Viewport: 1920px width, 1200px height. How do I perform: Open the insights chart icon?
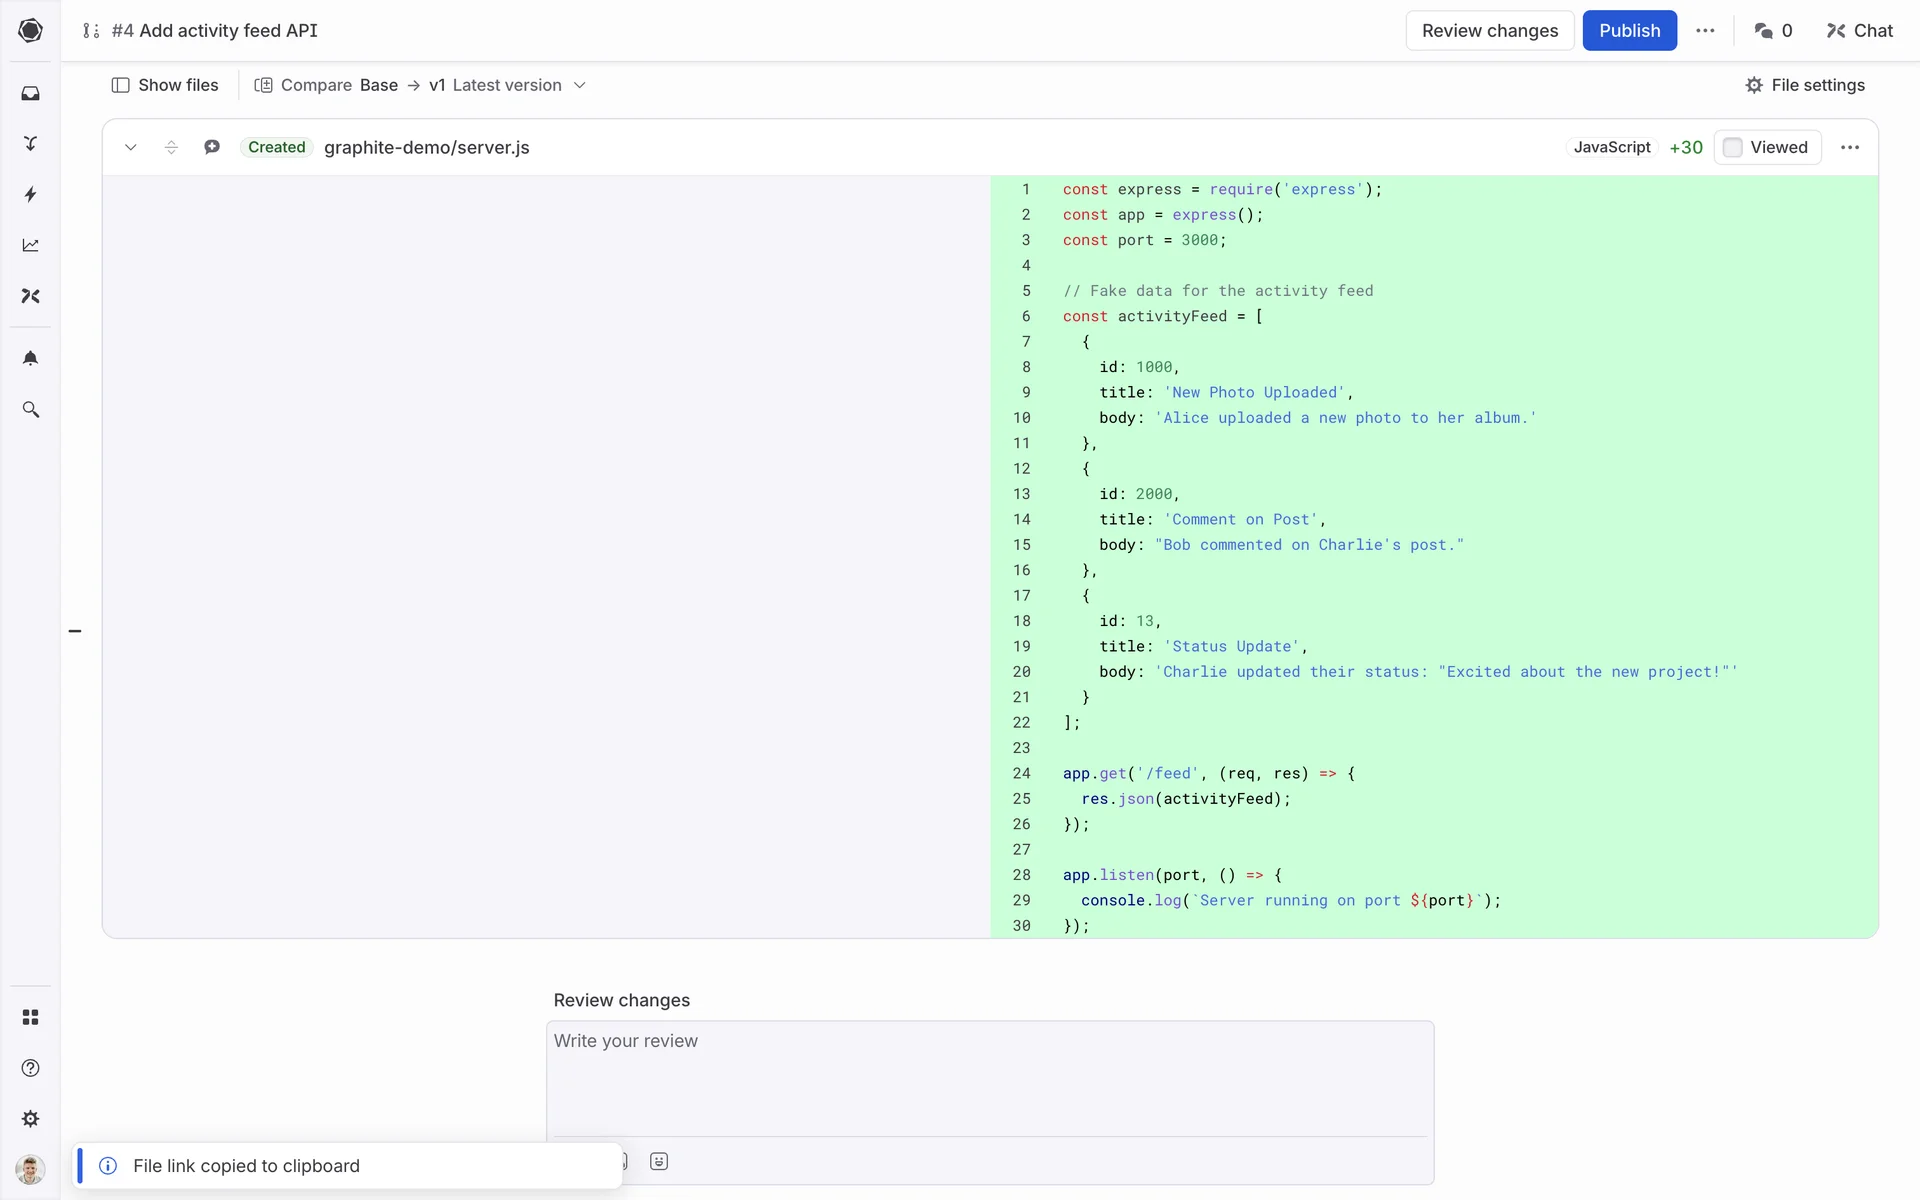click(x=30, y=245)
